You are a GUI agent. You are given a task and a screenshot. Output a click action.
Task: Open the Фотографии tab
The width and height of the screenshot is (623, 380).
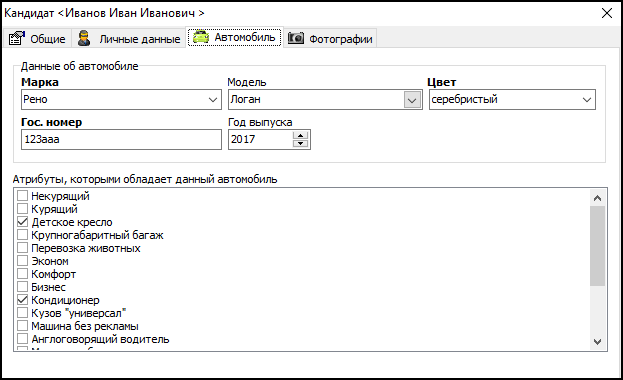tap(330, 39)
